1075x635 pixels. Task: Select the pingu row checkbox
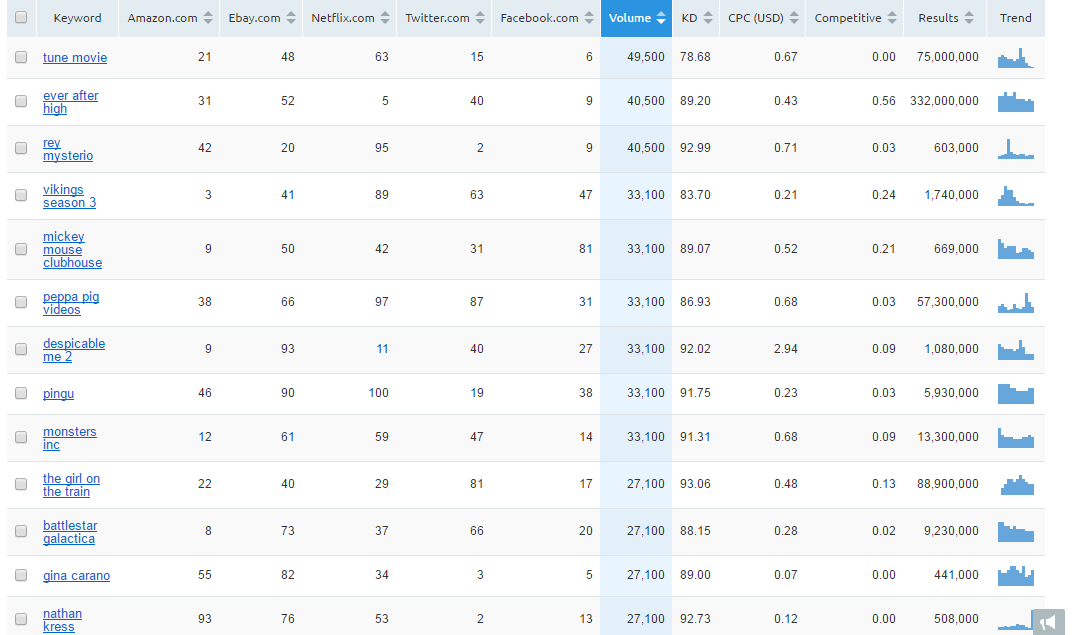tap(21, 393)
